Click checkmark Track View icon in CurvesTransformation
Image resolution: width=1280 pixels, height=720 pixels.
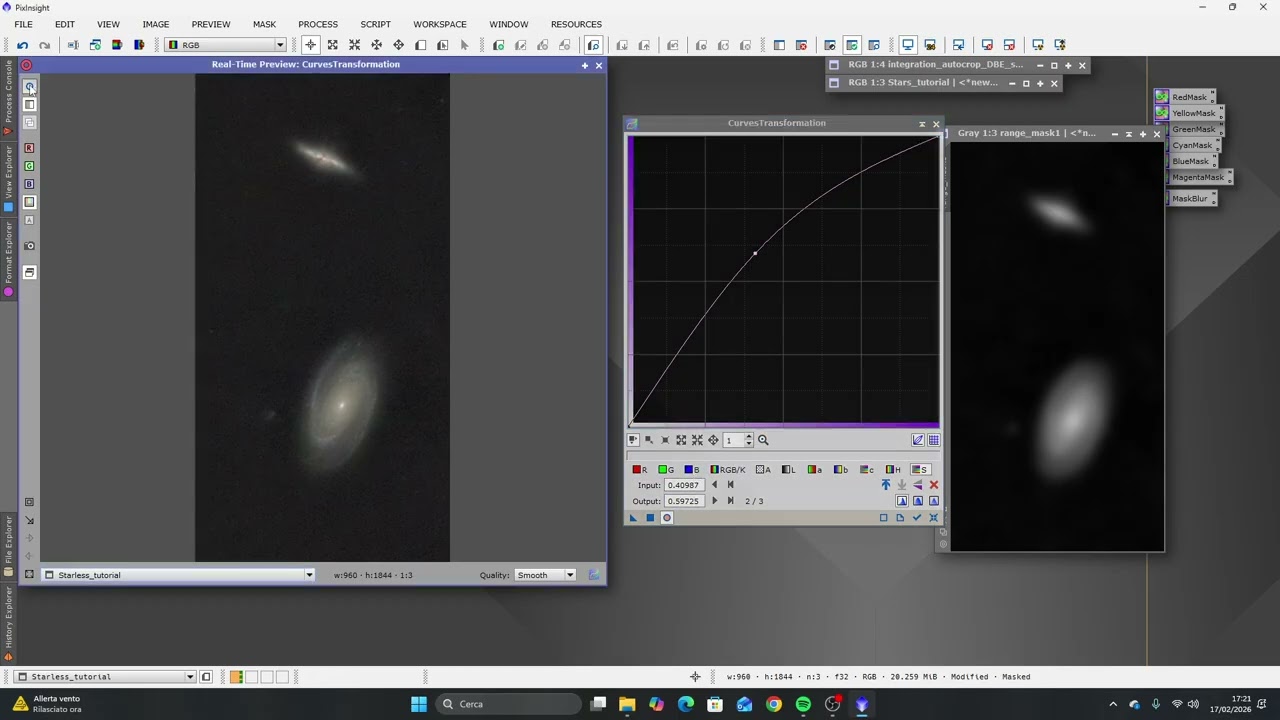pos(917,517)
